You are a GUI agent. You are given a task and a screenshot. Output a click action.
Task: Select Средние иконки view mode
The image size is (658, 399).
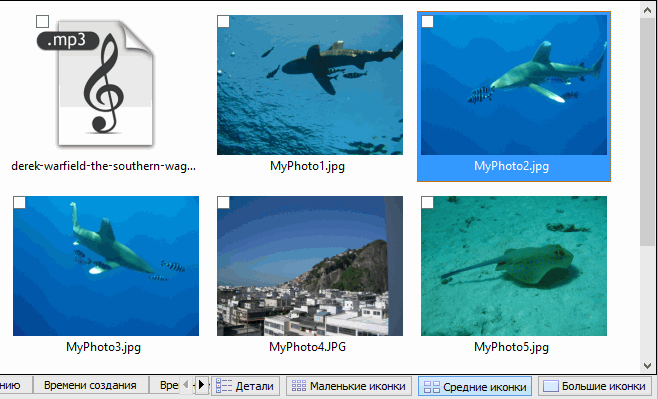tap(475, 386)
